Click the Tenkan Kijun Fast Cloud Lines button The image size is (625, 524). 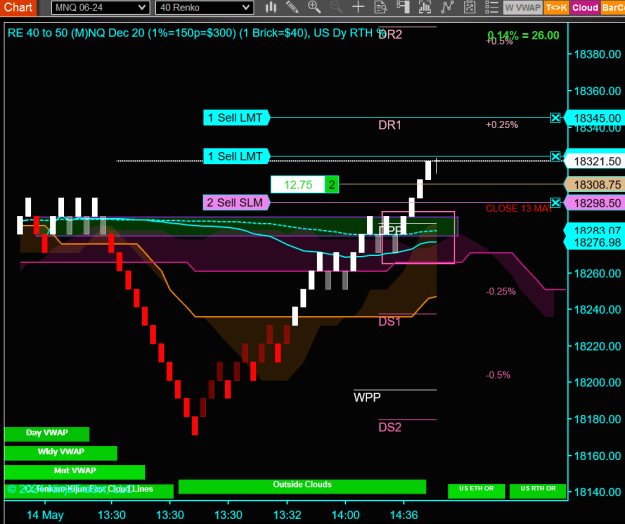(89, 491)
